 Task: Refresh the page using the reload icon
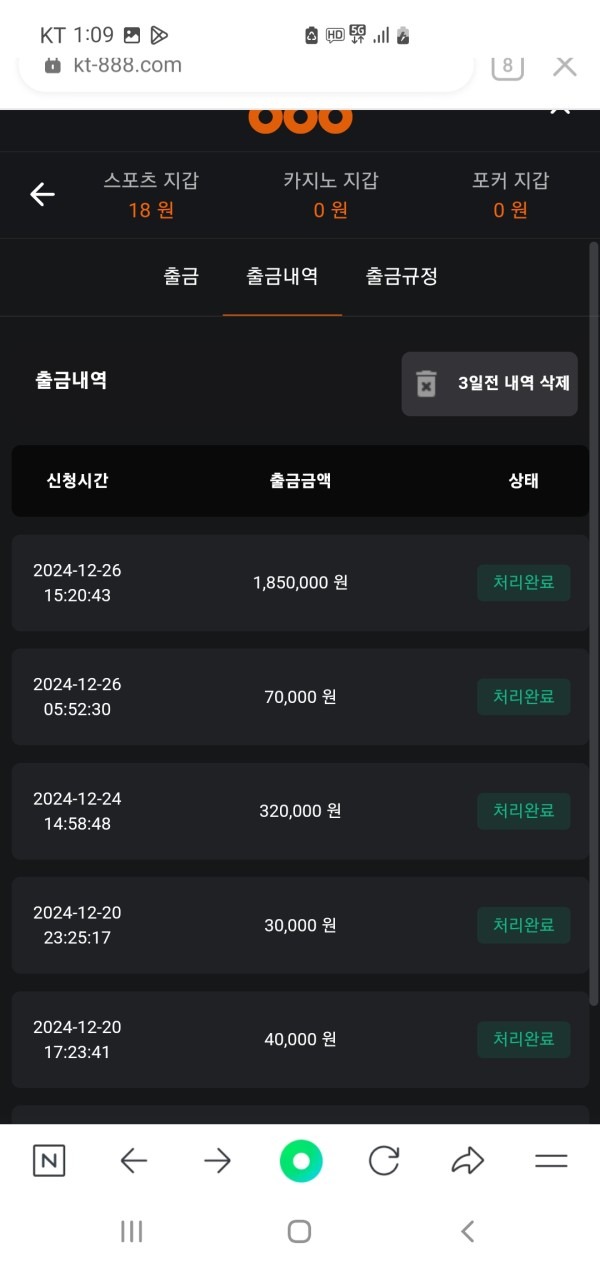pos(384,1160)
